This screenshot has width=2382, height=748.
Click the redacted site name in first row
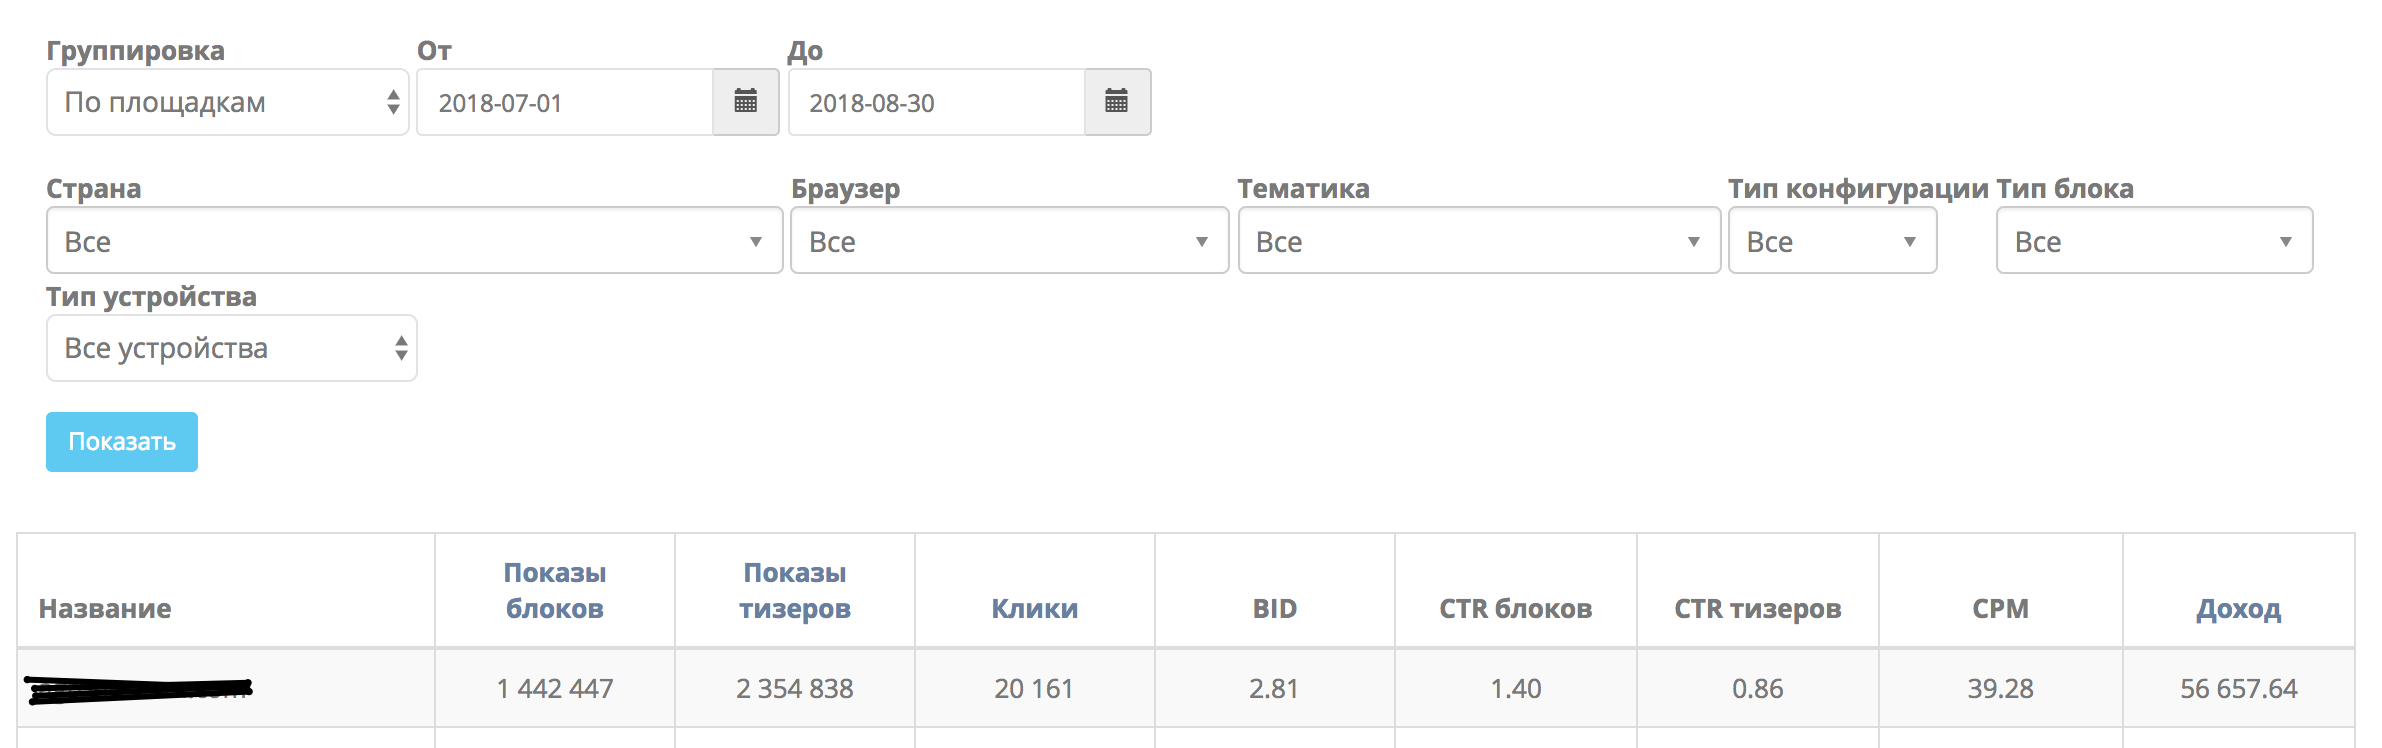(139, 689)
